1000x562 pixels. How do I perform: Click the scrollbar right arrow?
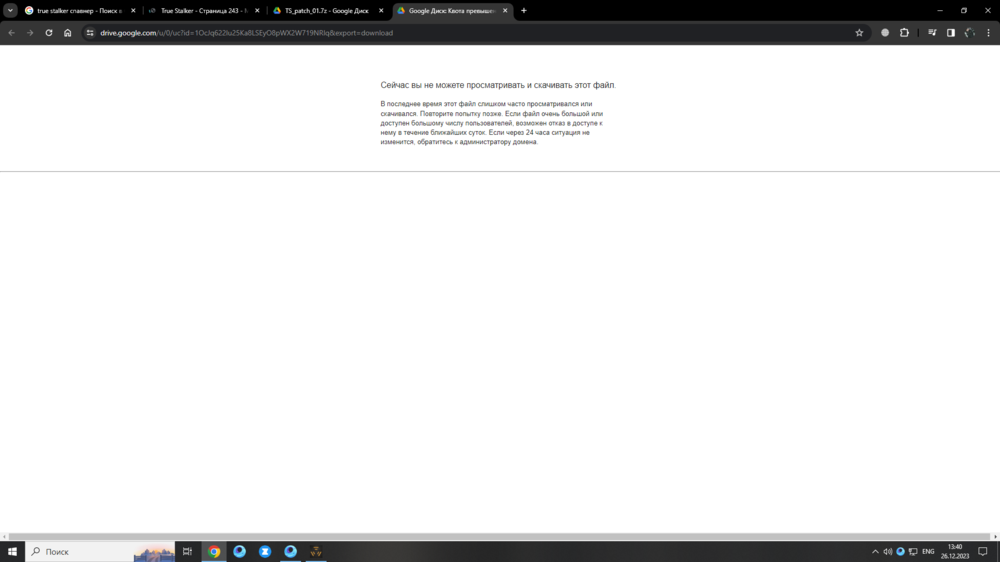pos(996,536)
